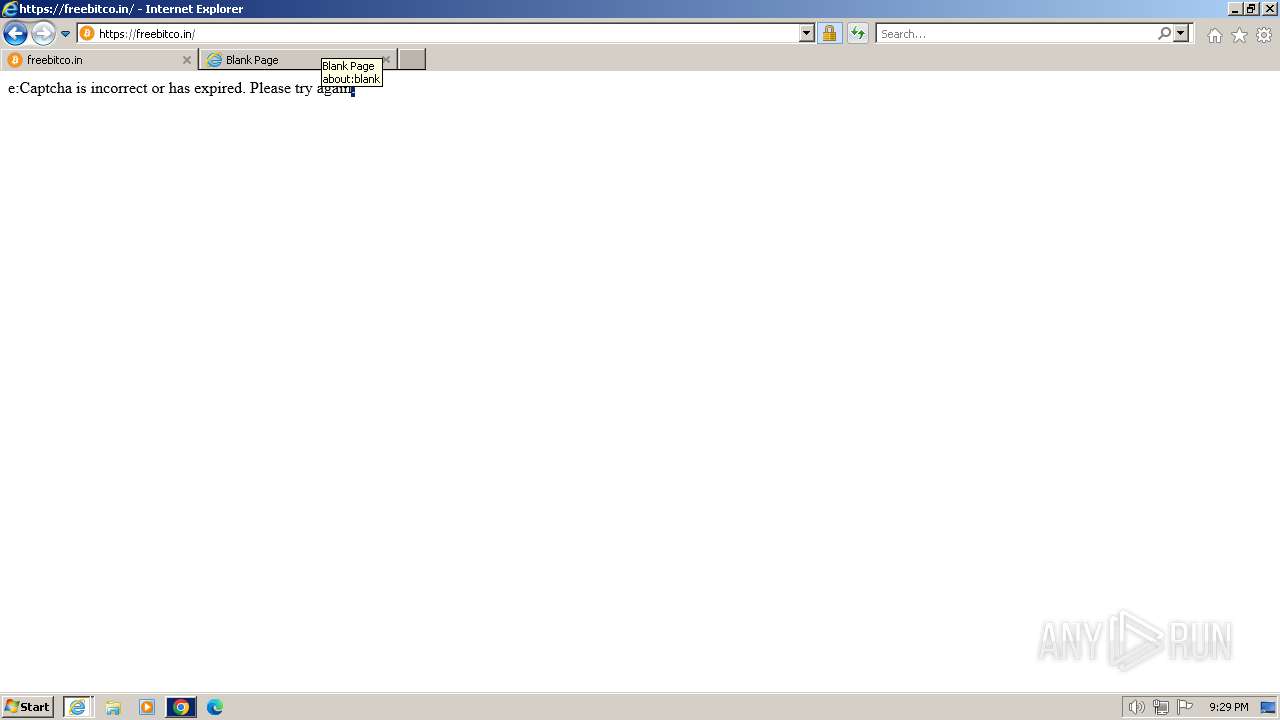
Task: Open the Tools gear icon
Action: point(1264,35)
